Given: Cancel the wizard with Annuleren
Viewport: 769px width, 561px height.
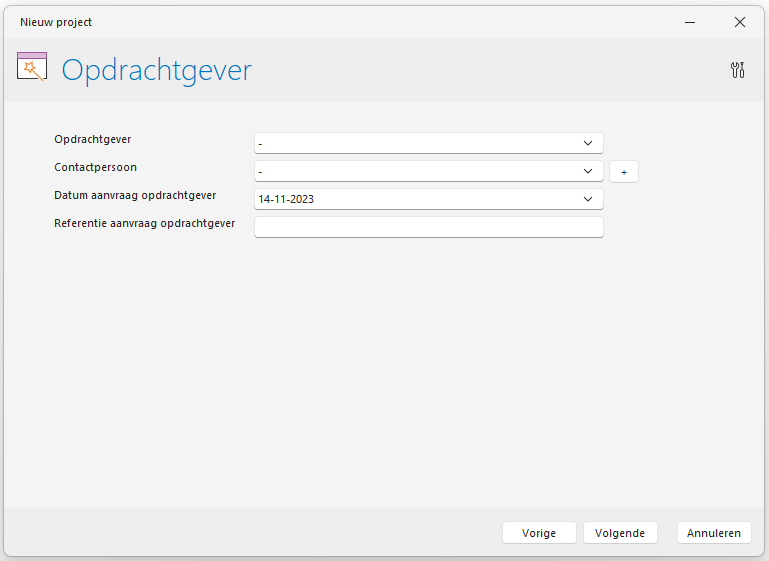Looking at the screenshot, I should (x=714, y=533).
